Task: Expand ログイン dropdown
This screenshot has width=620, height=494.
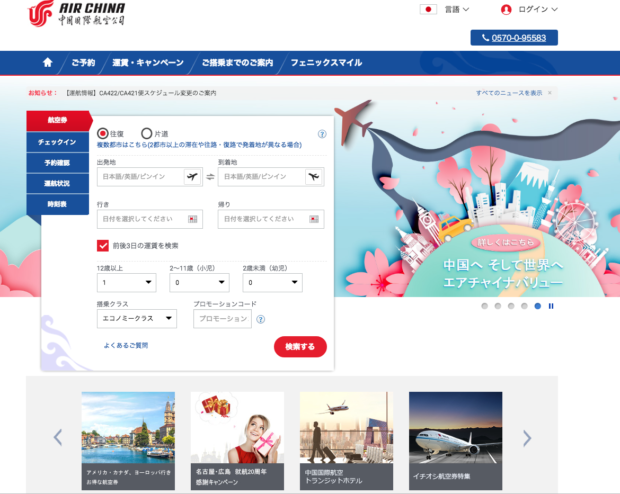Action: (538, 9)
